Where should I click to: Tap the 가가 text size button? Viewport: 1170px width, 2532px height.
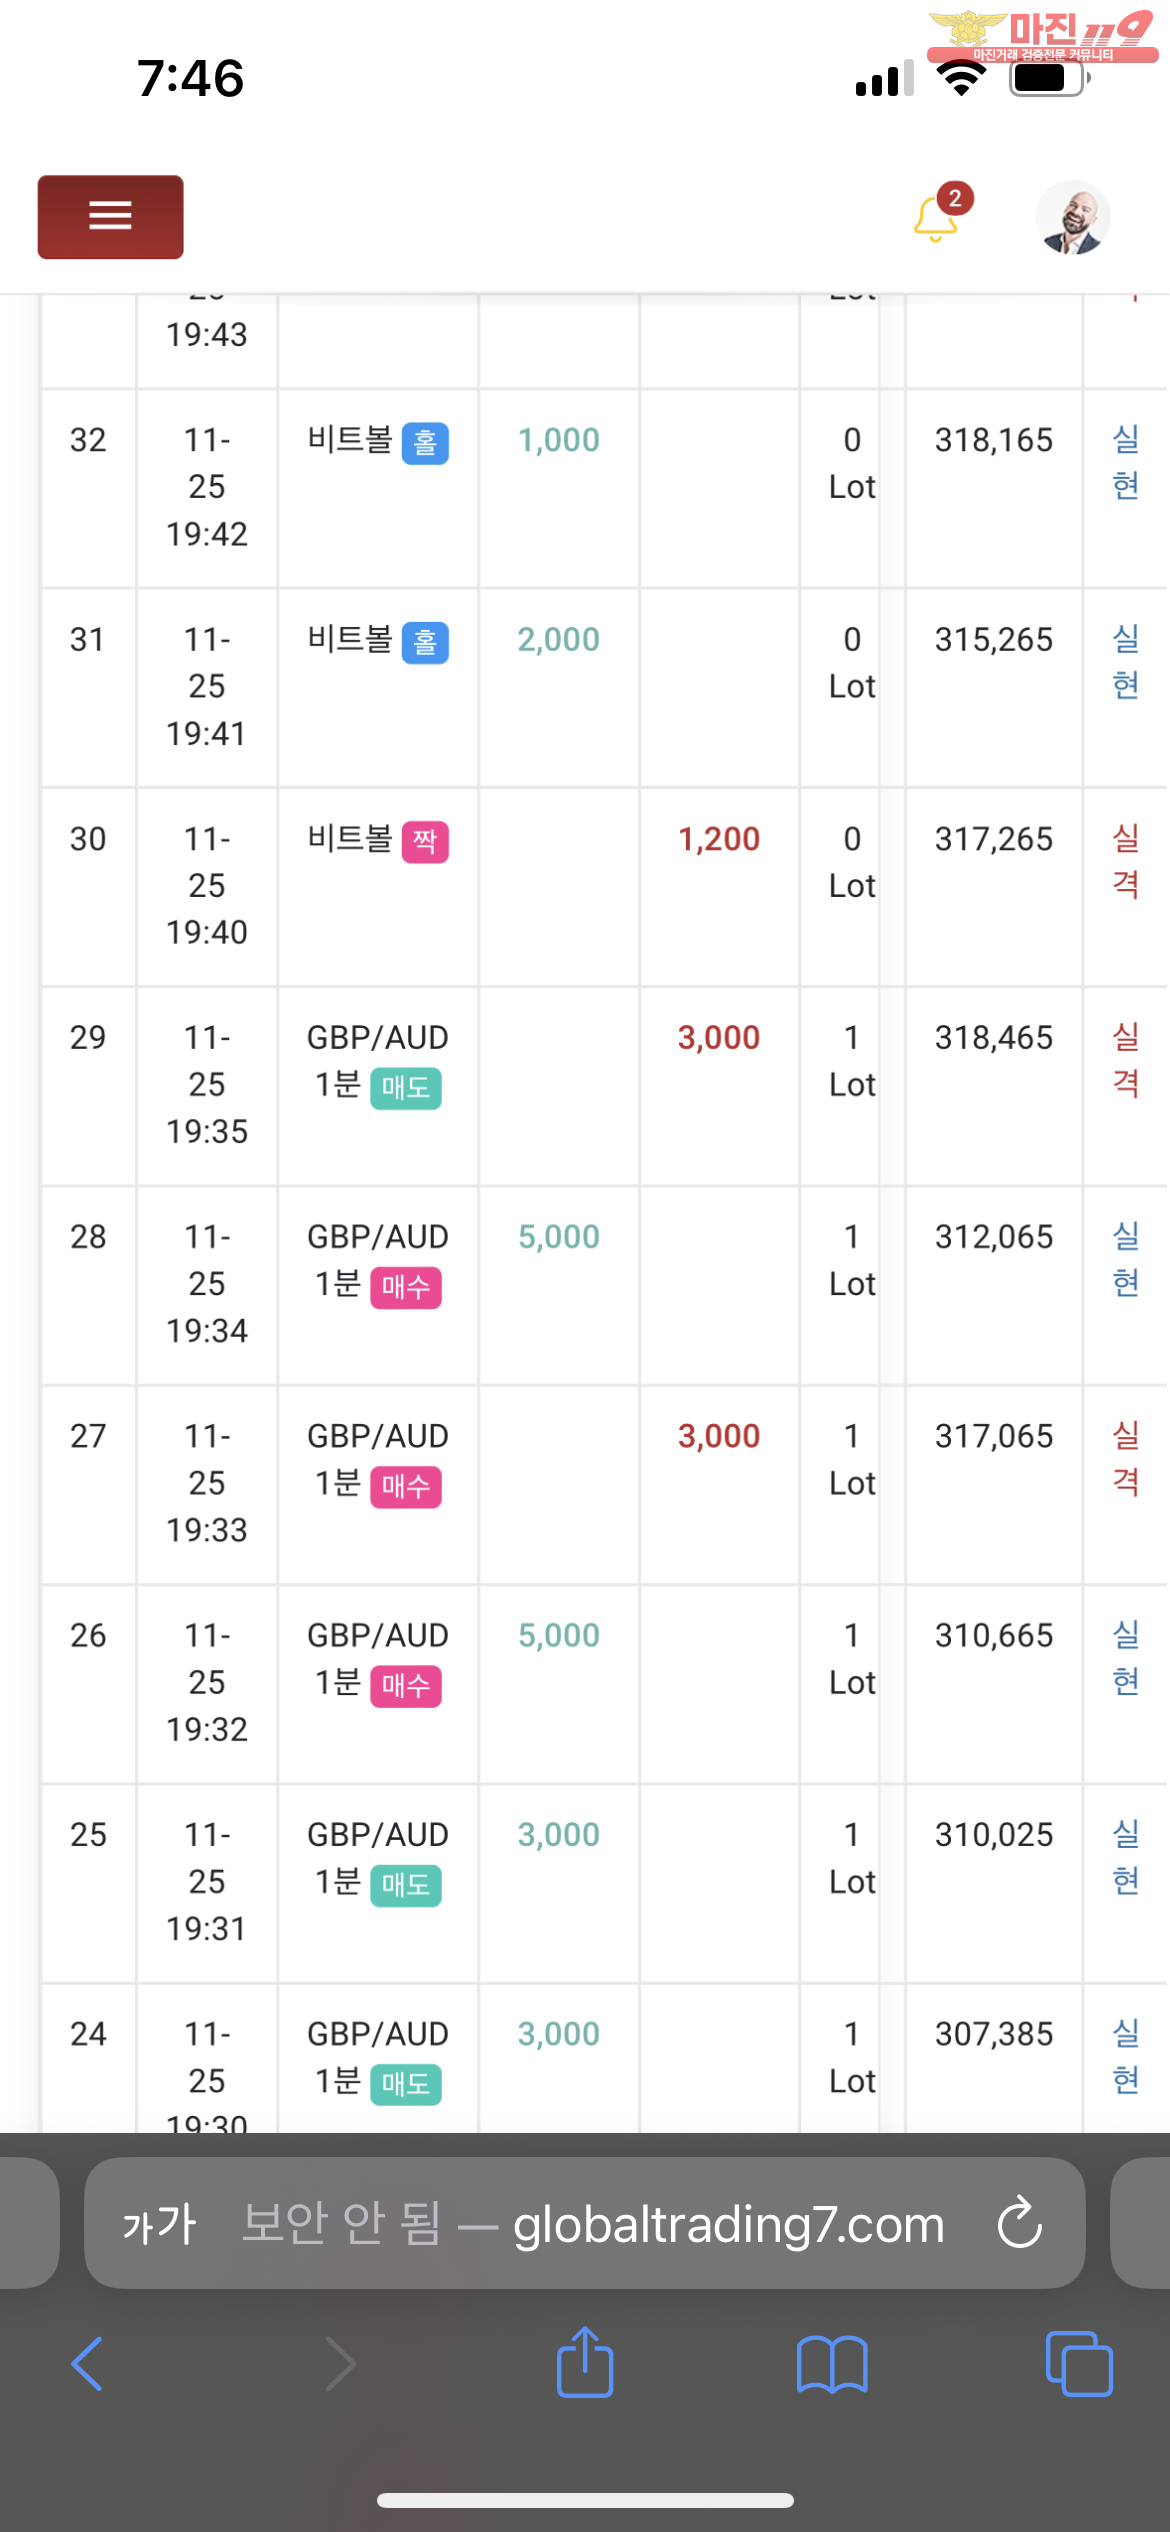(x=160, y=2224)
